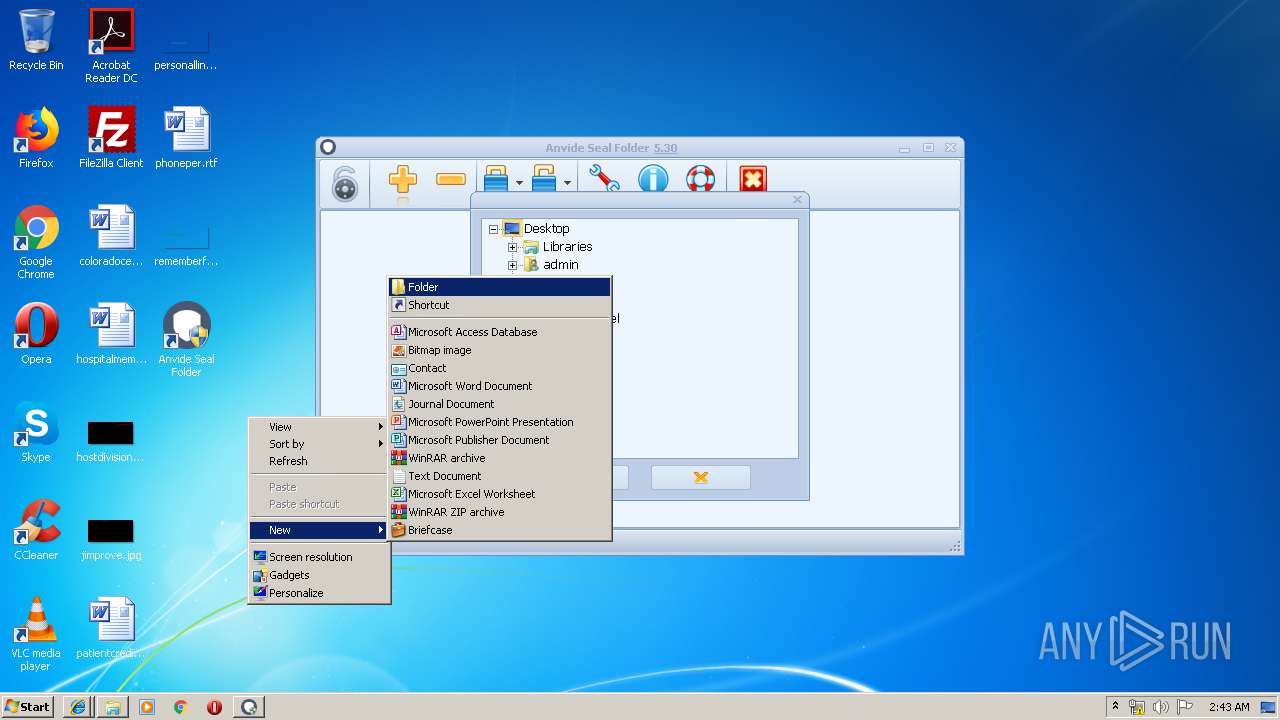The width and height of the screenshot is (1280, 720).
Task: Open the blue Info icon
Action: (x=653, y=180)
